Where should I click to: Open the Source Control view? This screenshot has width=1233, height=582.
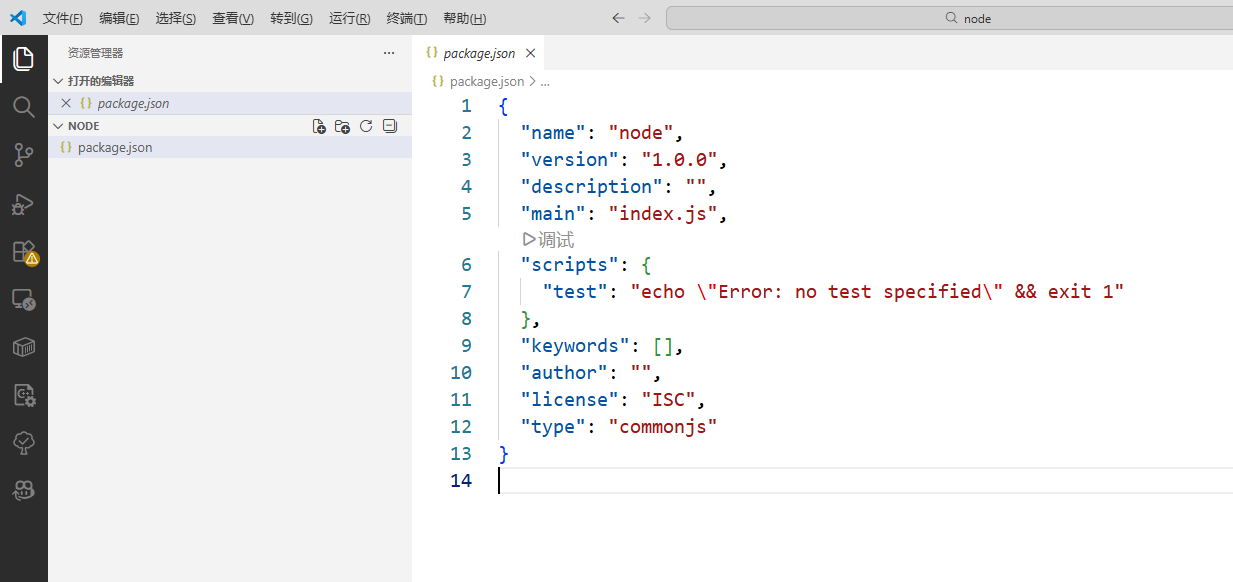click(23, 155)
